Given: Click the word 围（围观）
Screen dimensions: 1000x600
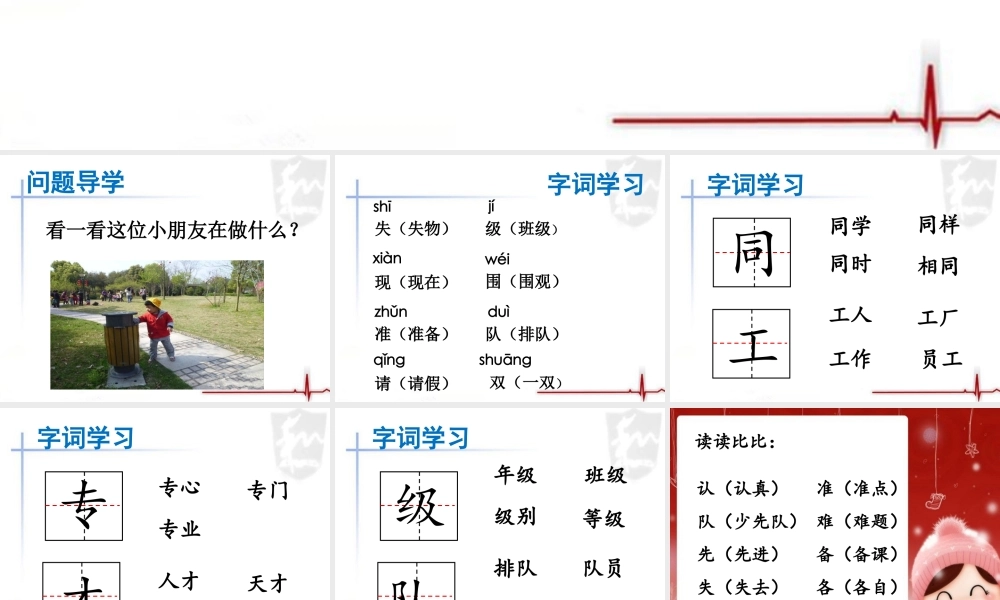Looking at the screenshot, I should (x=522, y=281).
